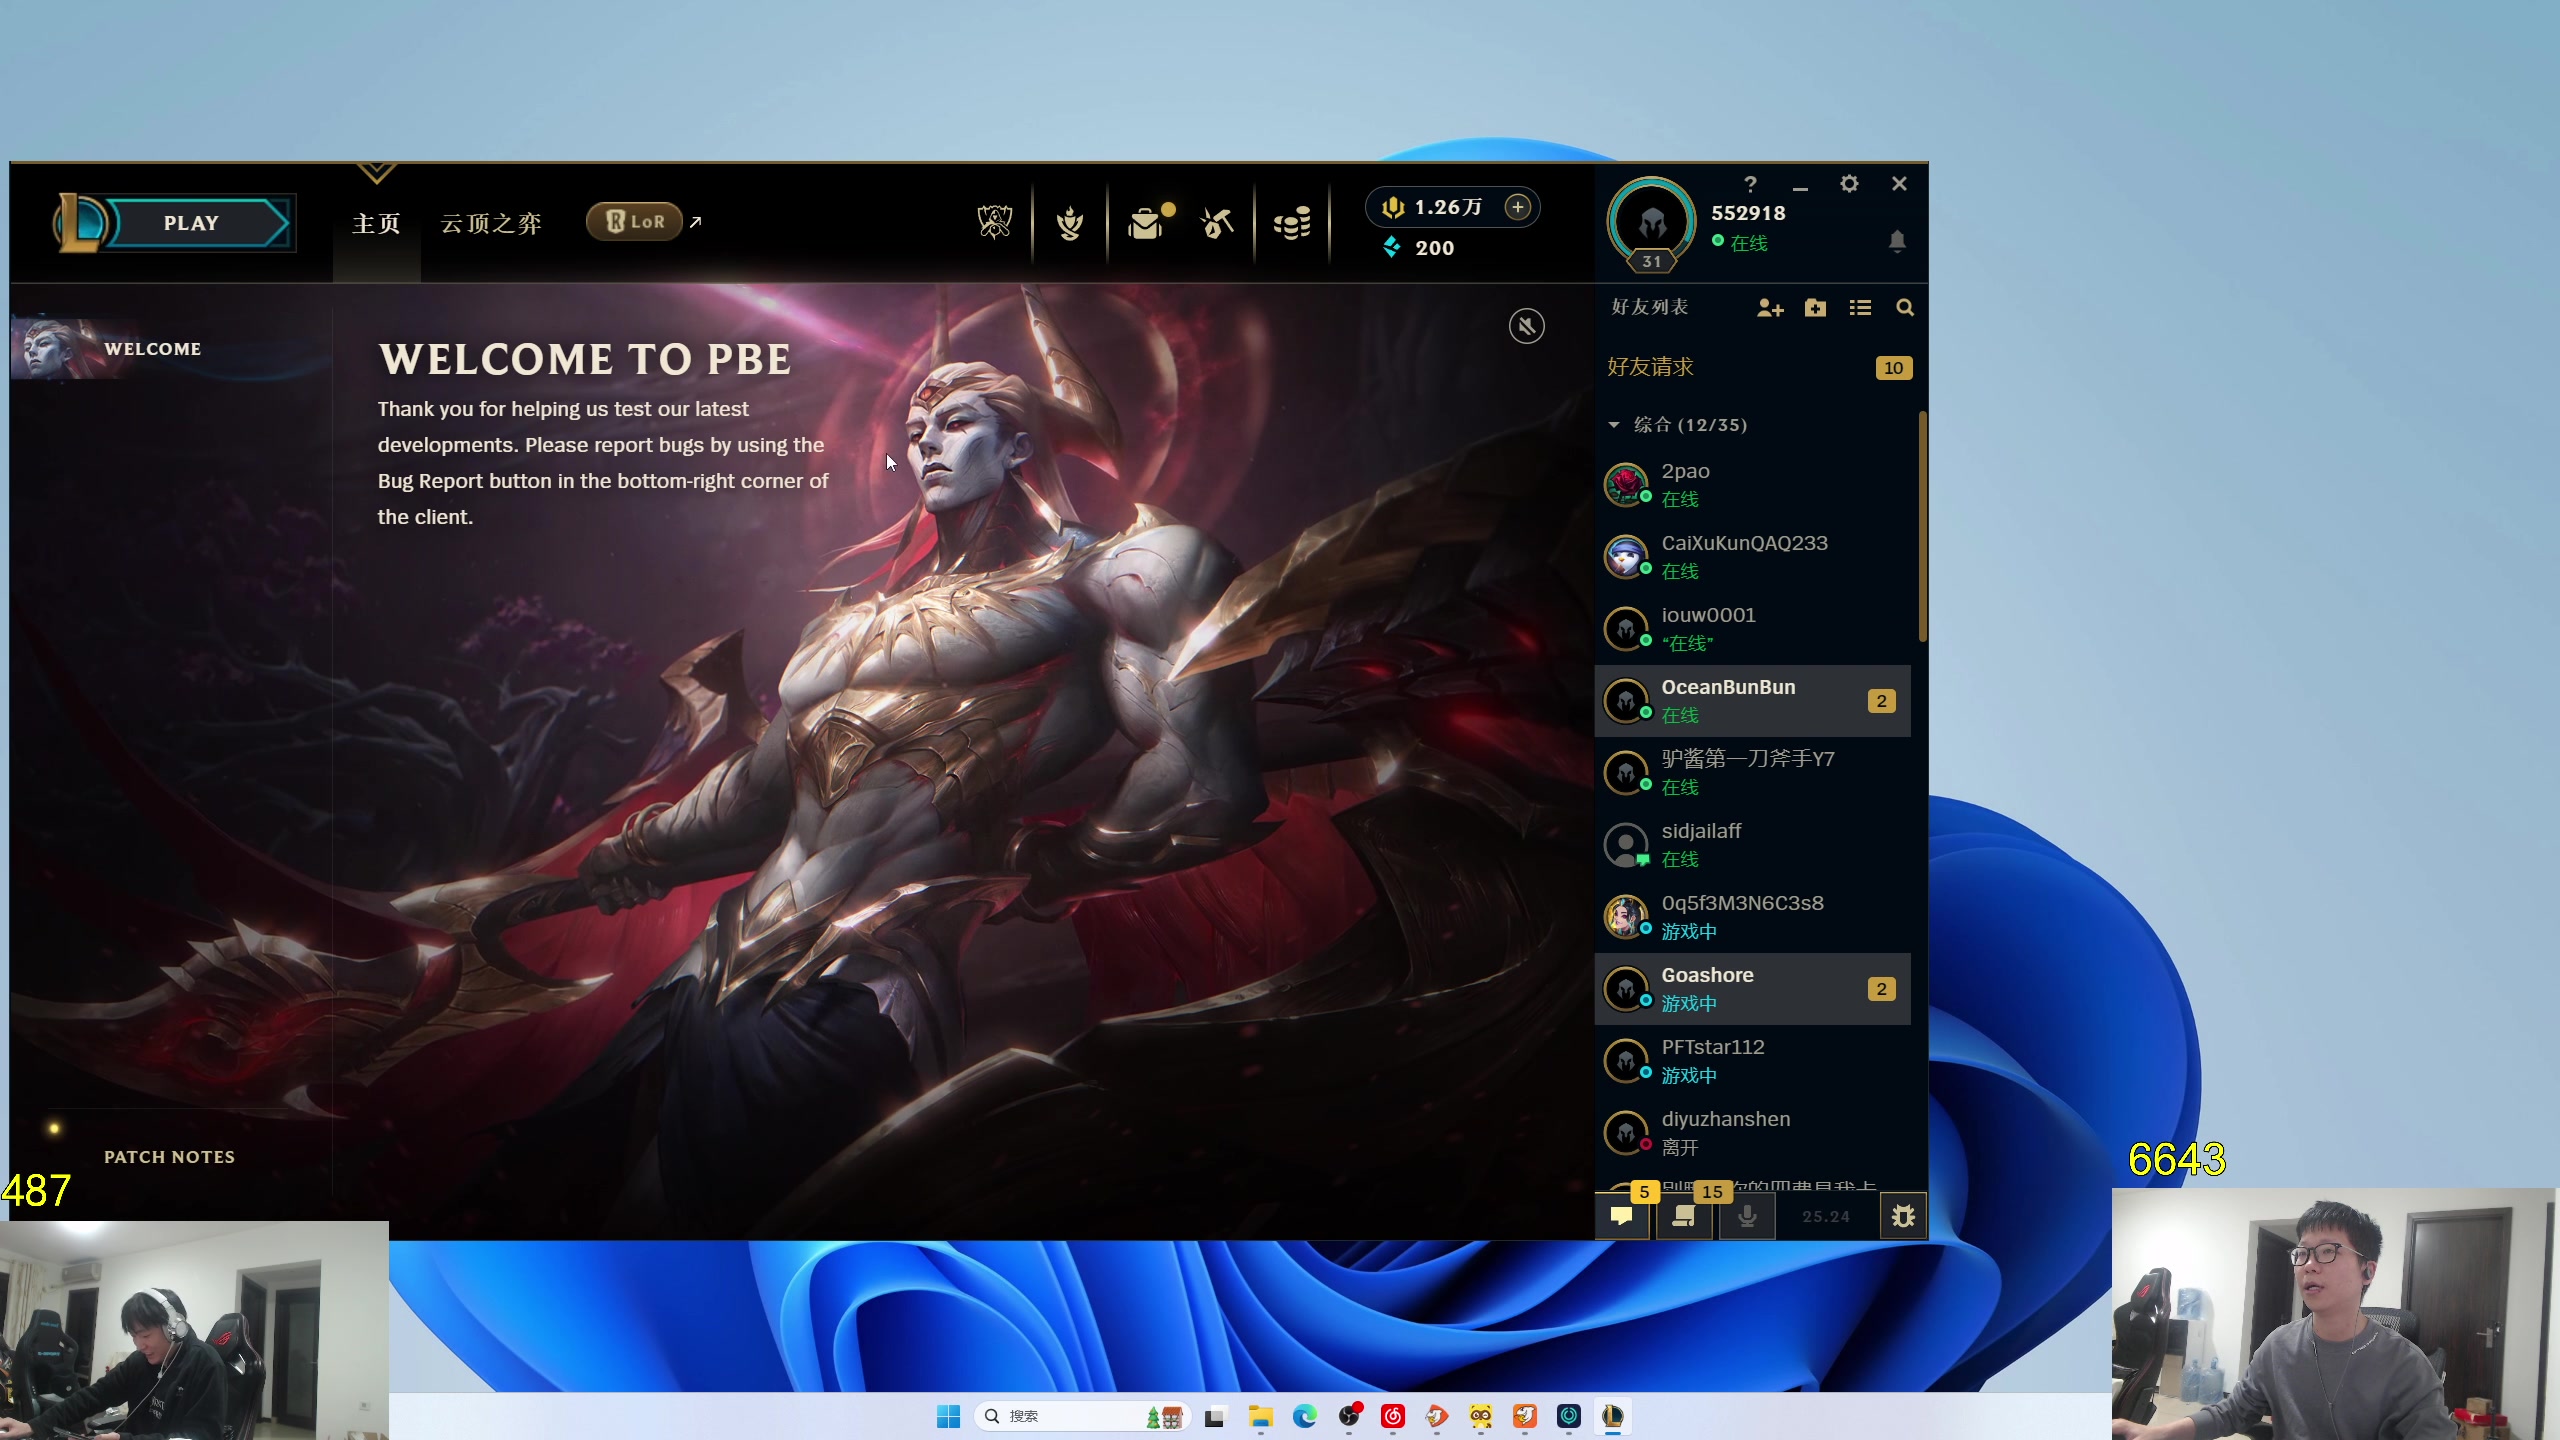Click the friends list scrollbar
The width and height of the screenshot is (2560, 1440).
[1921, 527]
